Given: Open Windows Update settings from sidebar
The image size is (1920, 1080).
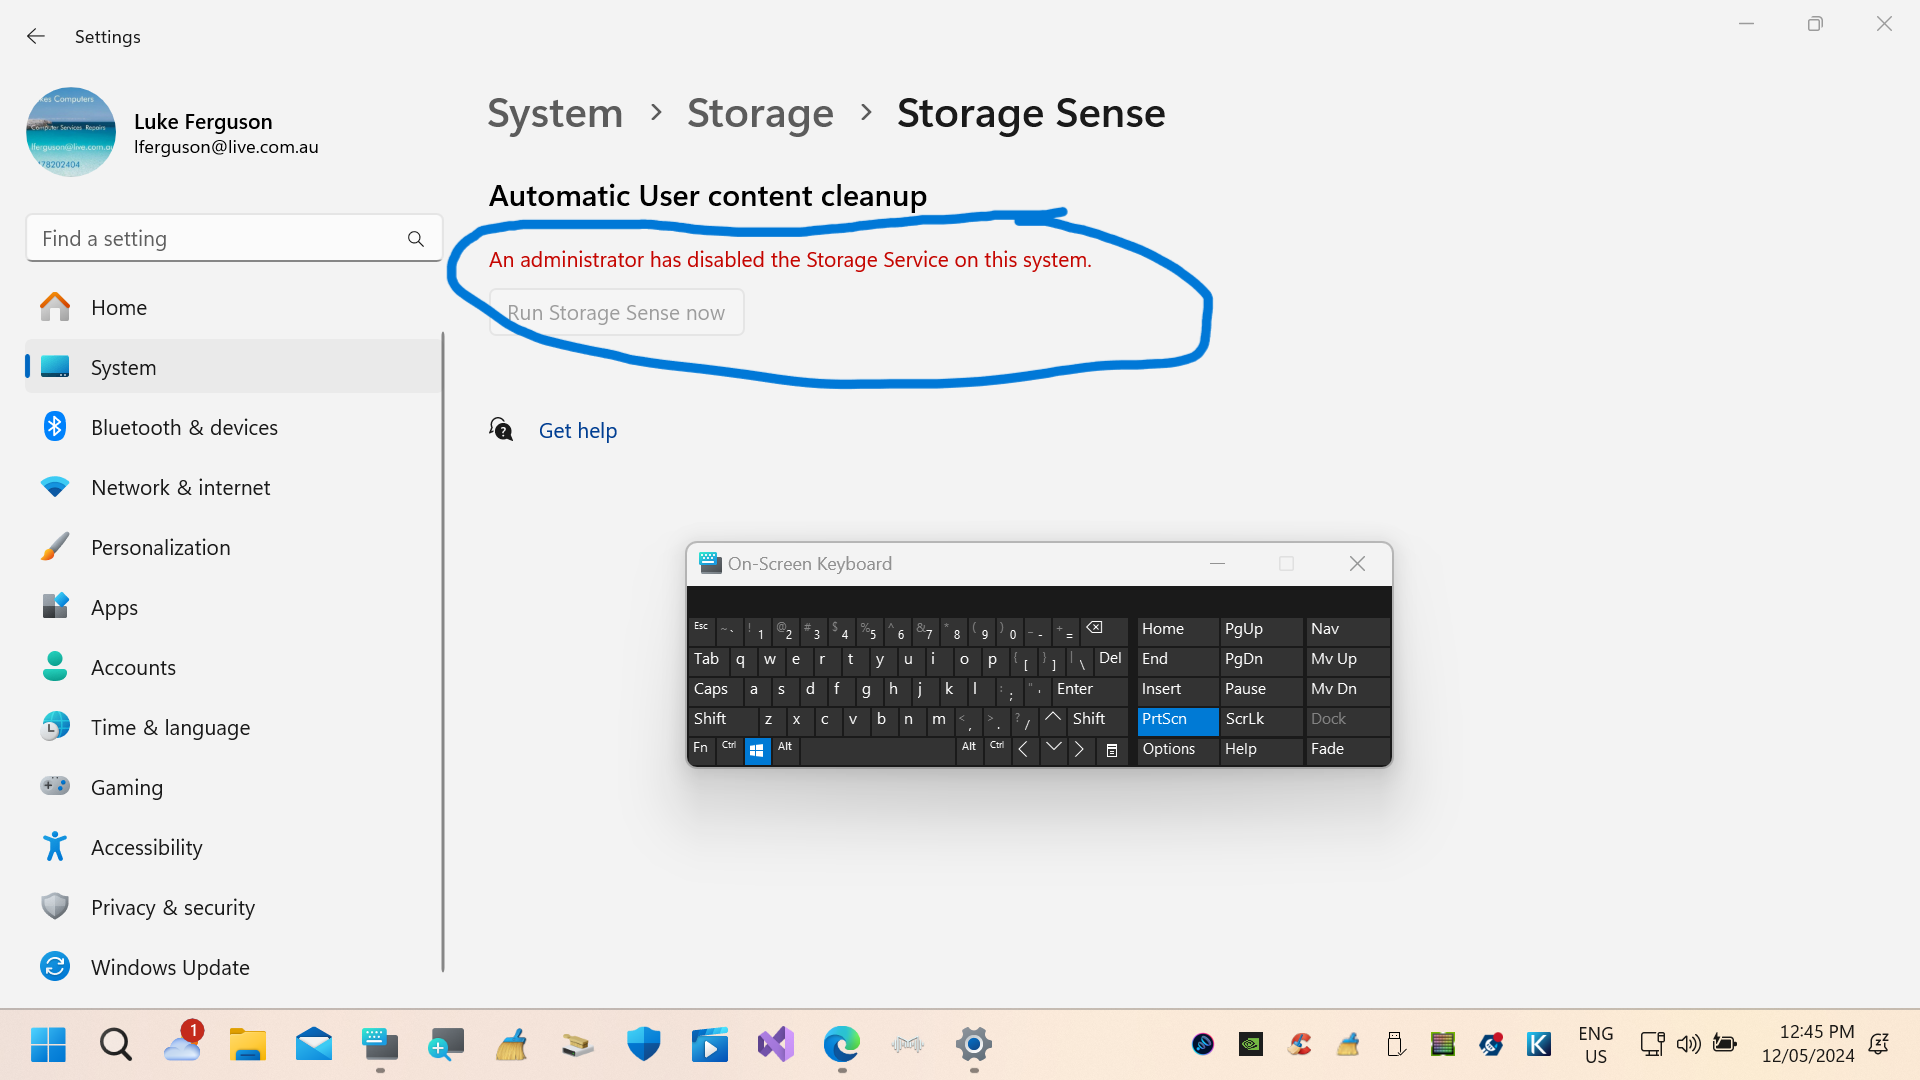Looking at the screenshot, I should (170, 967).
